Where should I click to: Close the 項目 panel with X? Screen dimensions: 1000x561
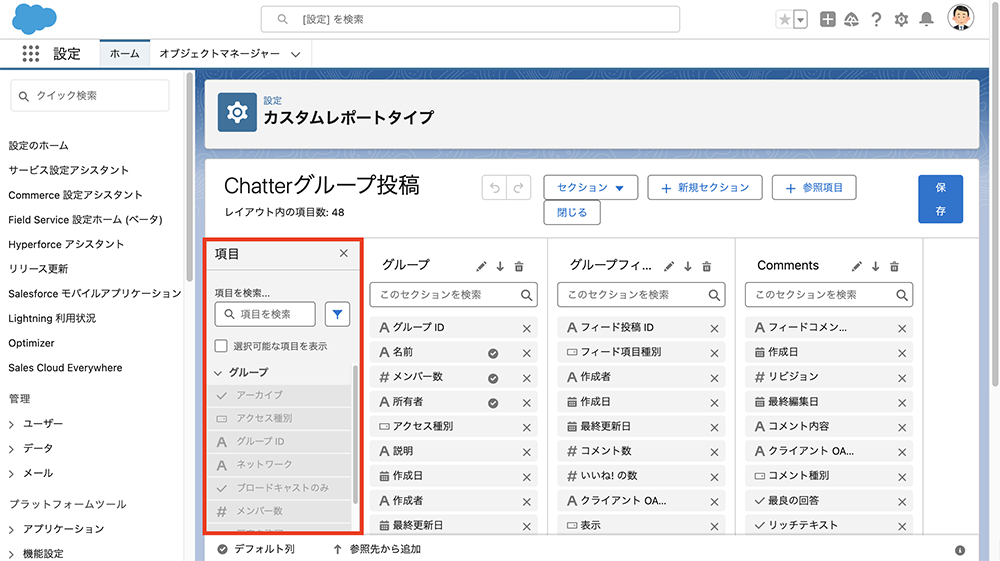tap(344, 253)
